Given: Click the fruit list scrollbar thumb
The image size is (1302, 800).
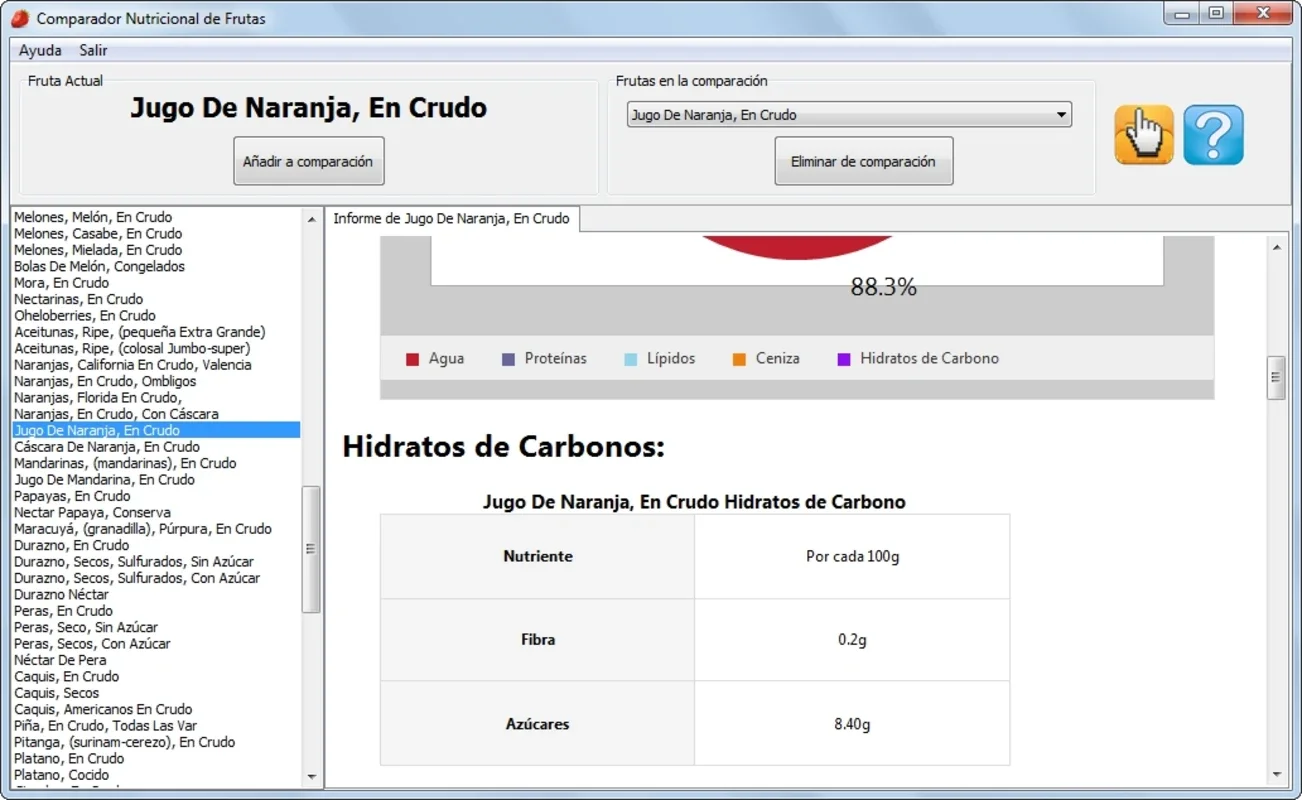Looking at the screenshot, I should pos(311,549).
